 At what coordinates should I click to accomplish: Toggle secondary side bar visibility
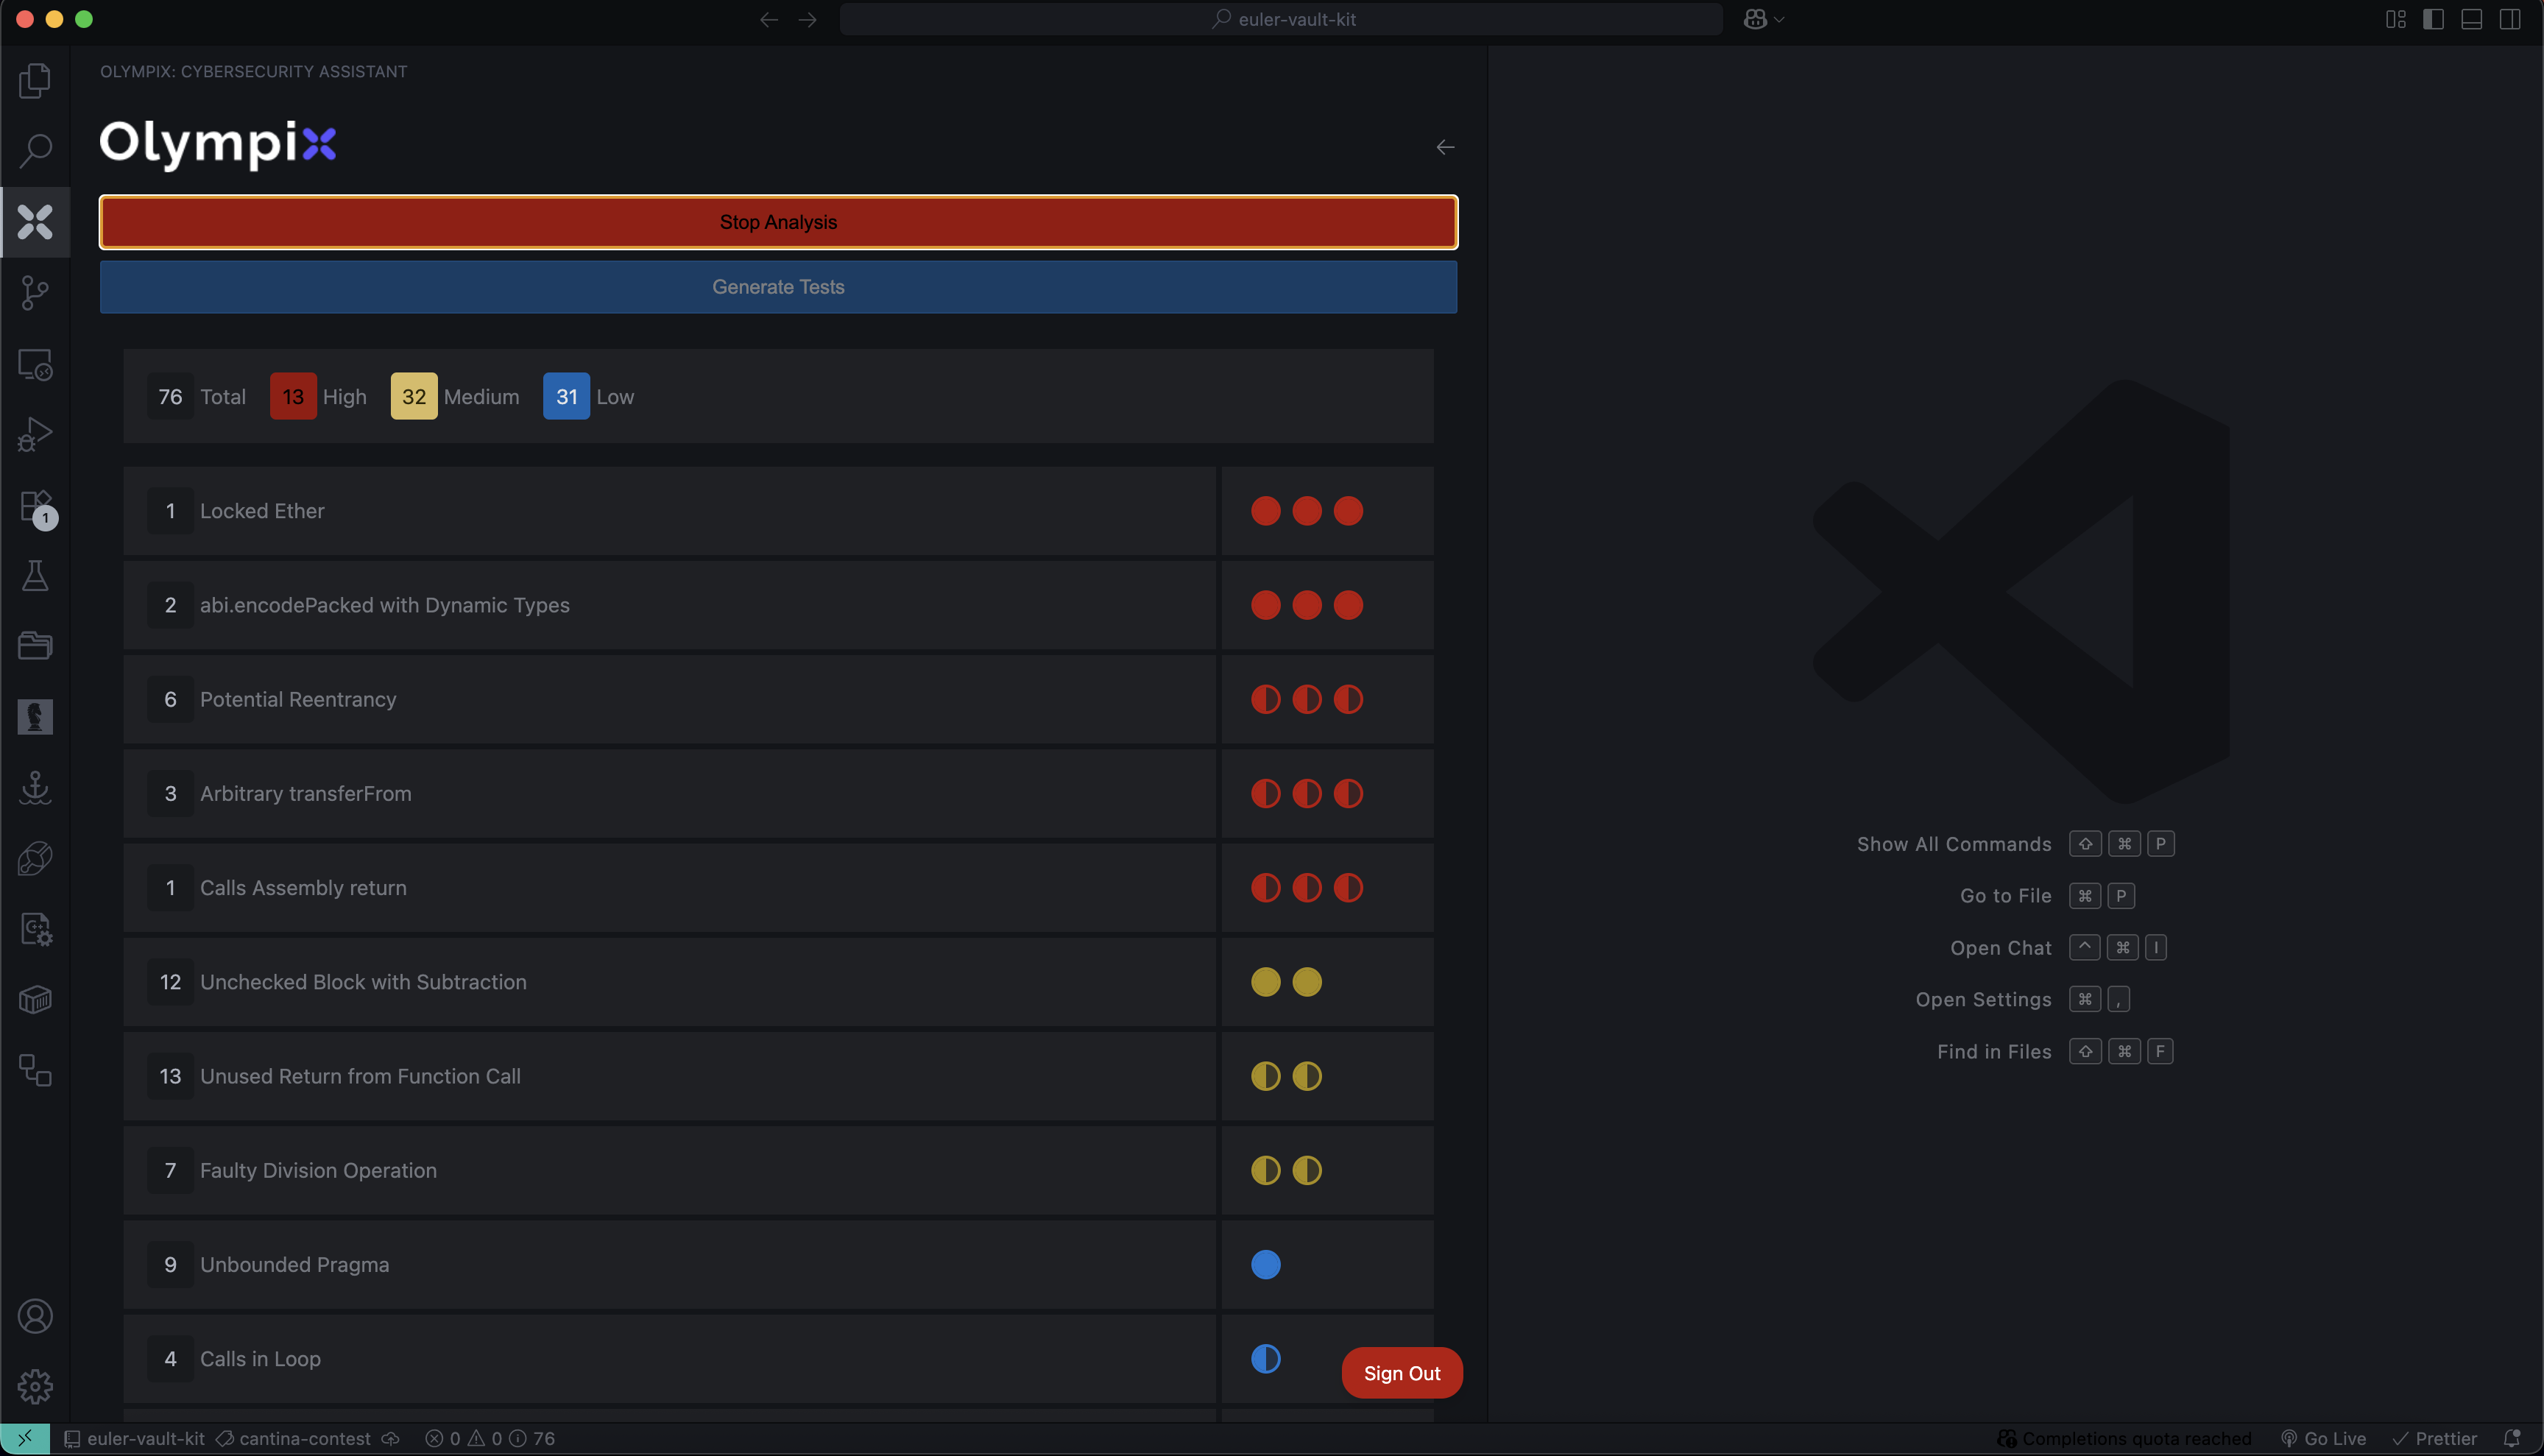pyautogui.click(x=2509, y=19)
